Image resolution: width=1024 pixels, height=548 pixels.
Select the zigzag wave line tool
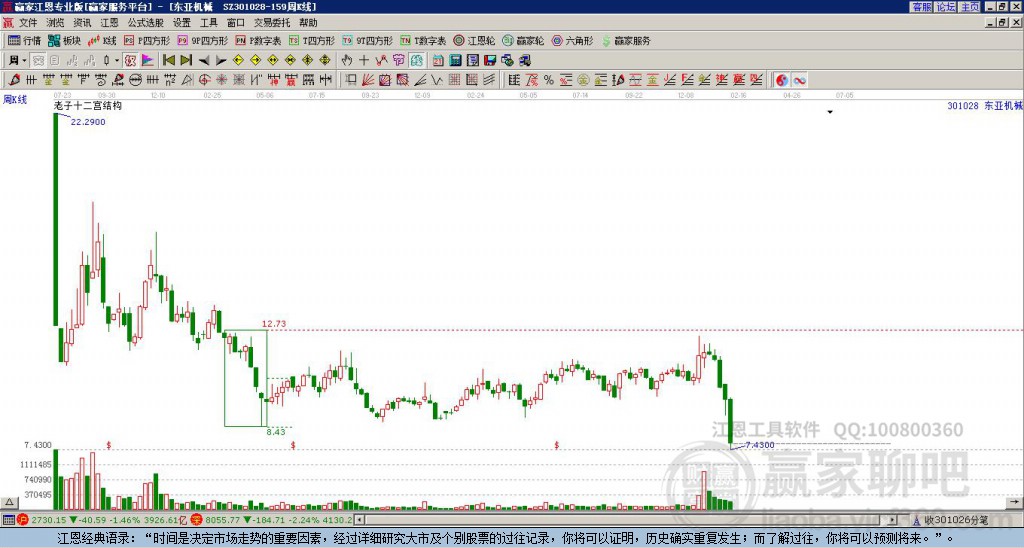click(437, 80)
